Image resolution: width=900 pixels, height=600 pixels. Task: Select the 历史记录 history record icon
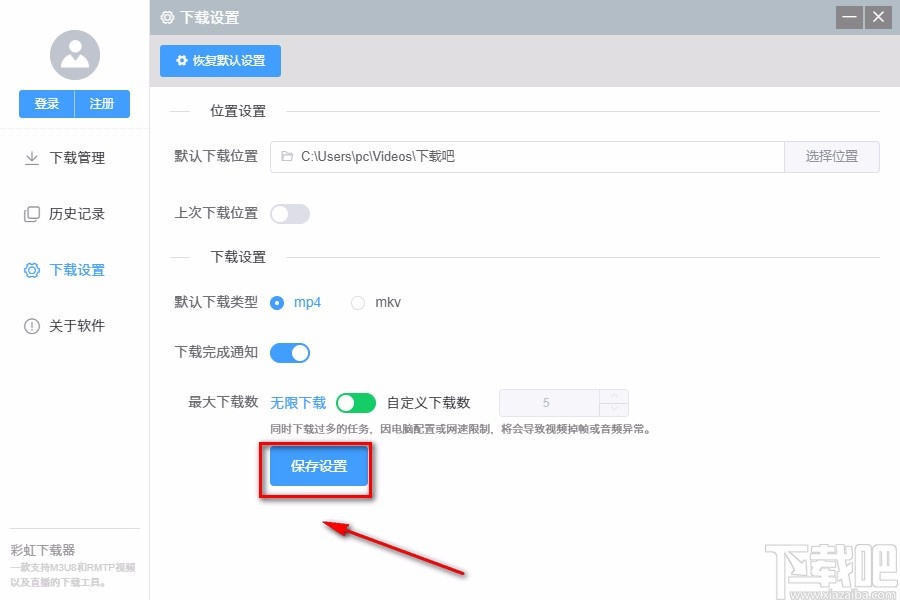(30, 213)
